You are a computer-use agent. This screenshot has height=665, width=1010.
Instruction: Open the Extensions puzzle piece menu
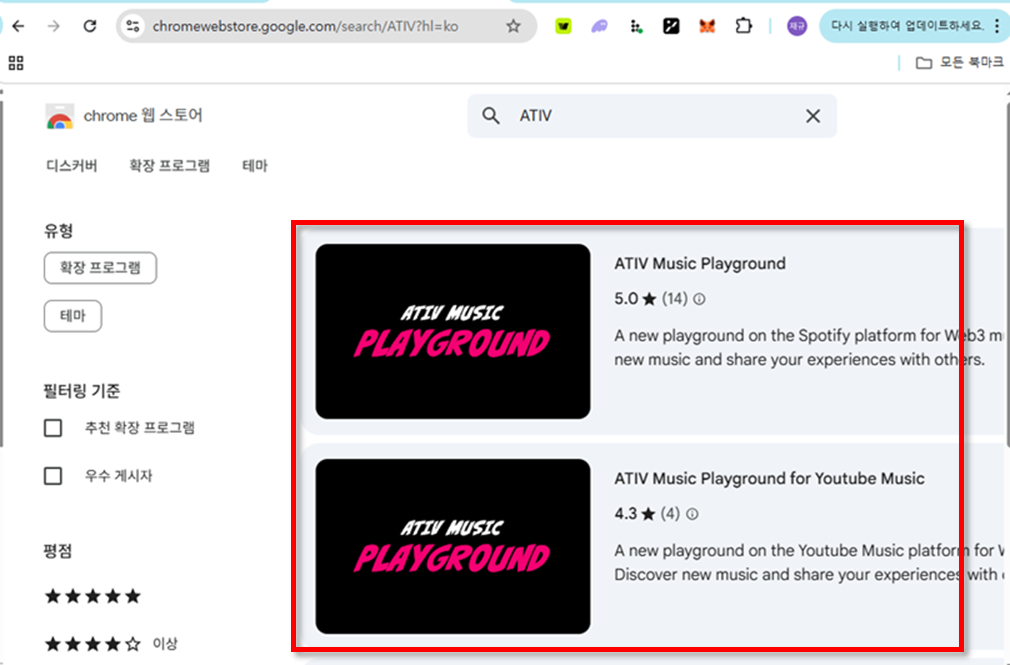(743, 26)
